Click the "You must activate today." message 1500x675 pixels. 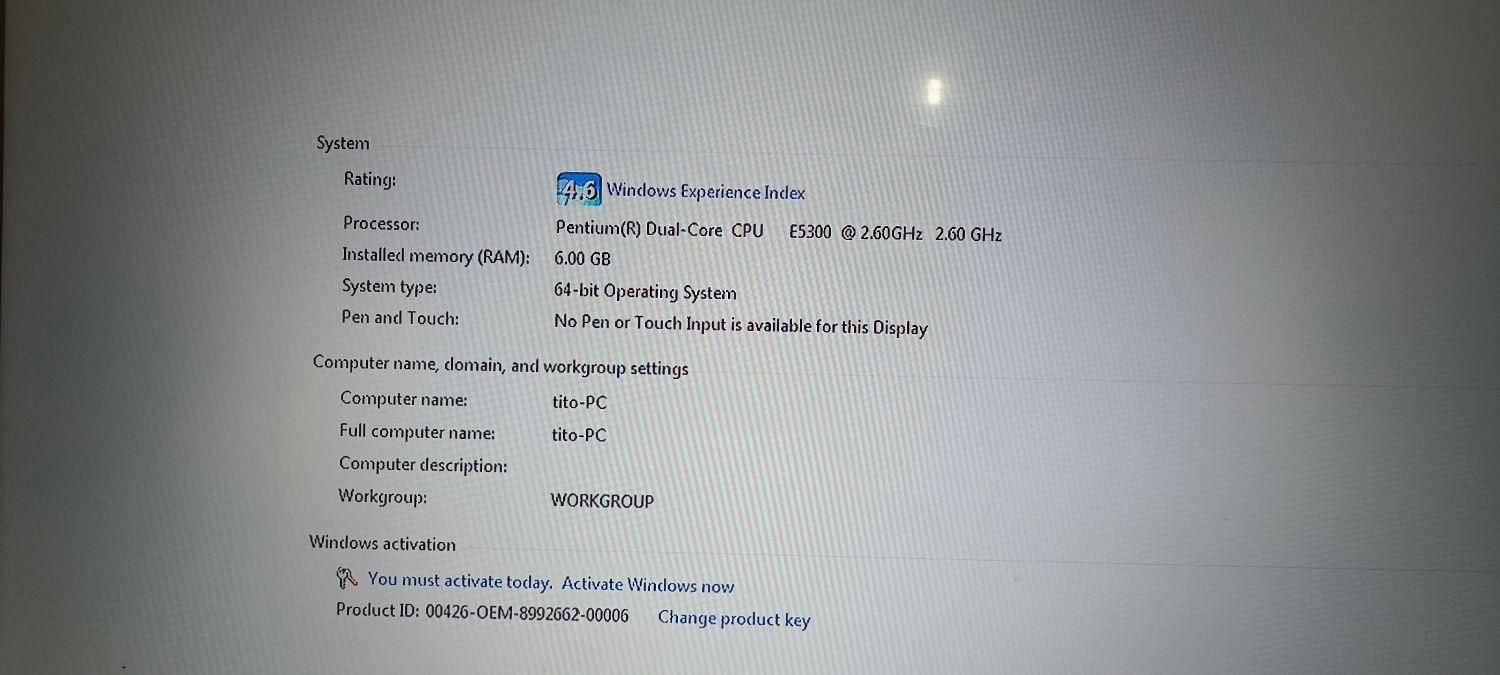[460, 581]
